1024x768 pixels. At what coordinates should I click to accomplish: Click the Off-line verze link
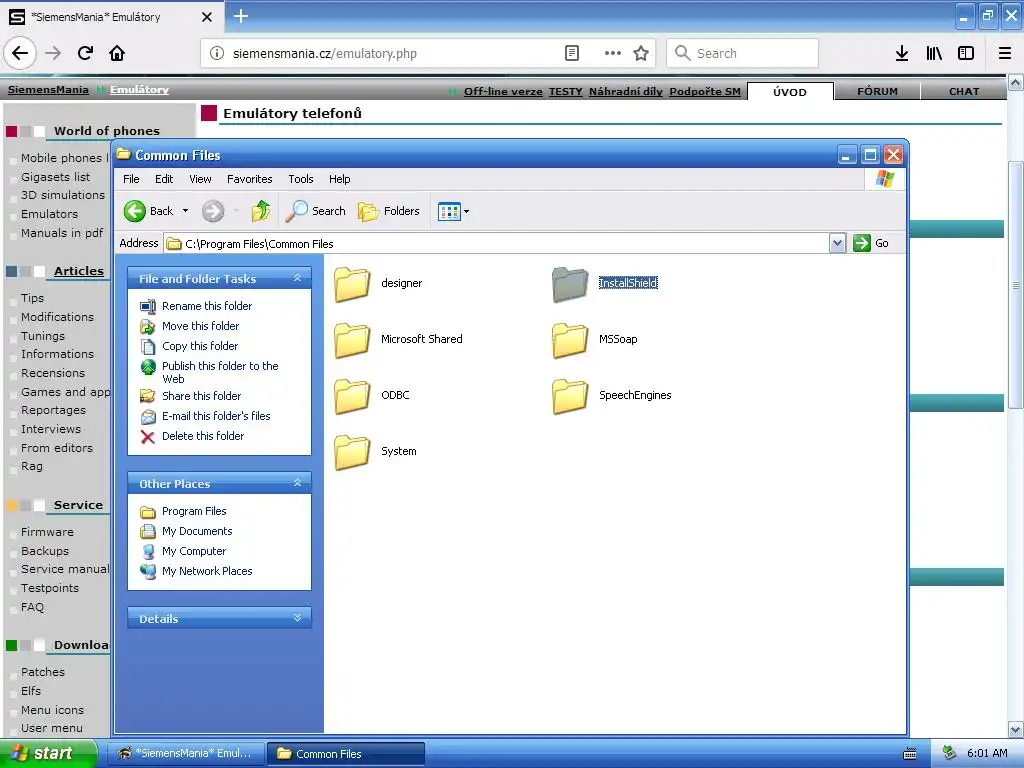click(x=503, y=91)
